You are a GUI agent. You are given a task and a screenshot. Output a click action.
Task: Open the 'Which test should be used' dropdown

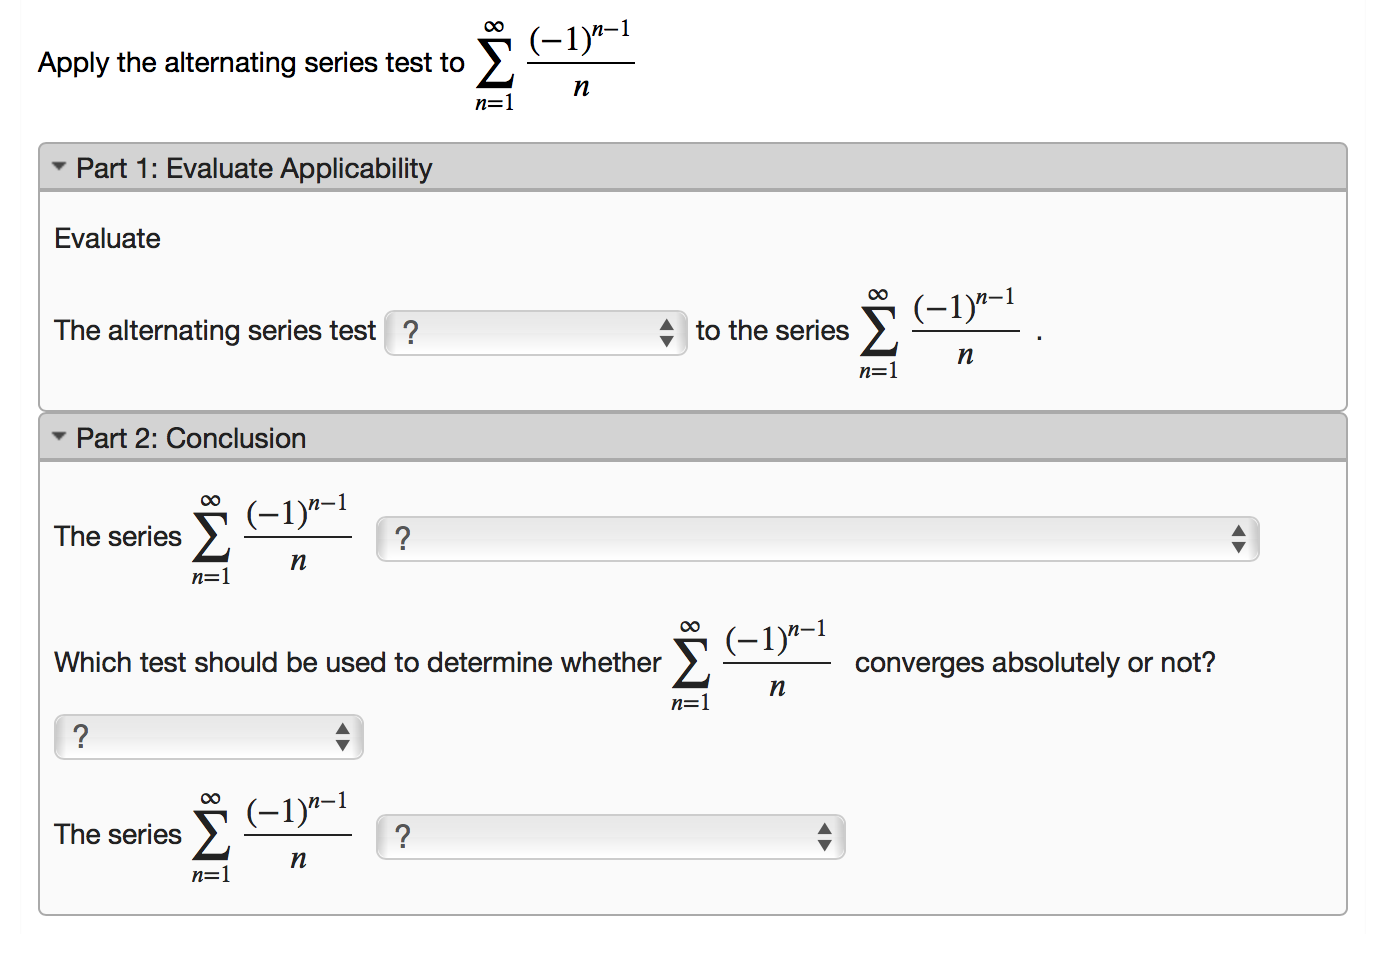pyautogui.click(x=208, y=737)
